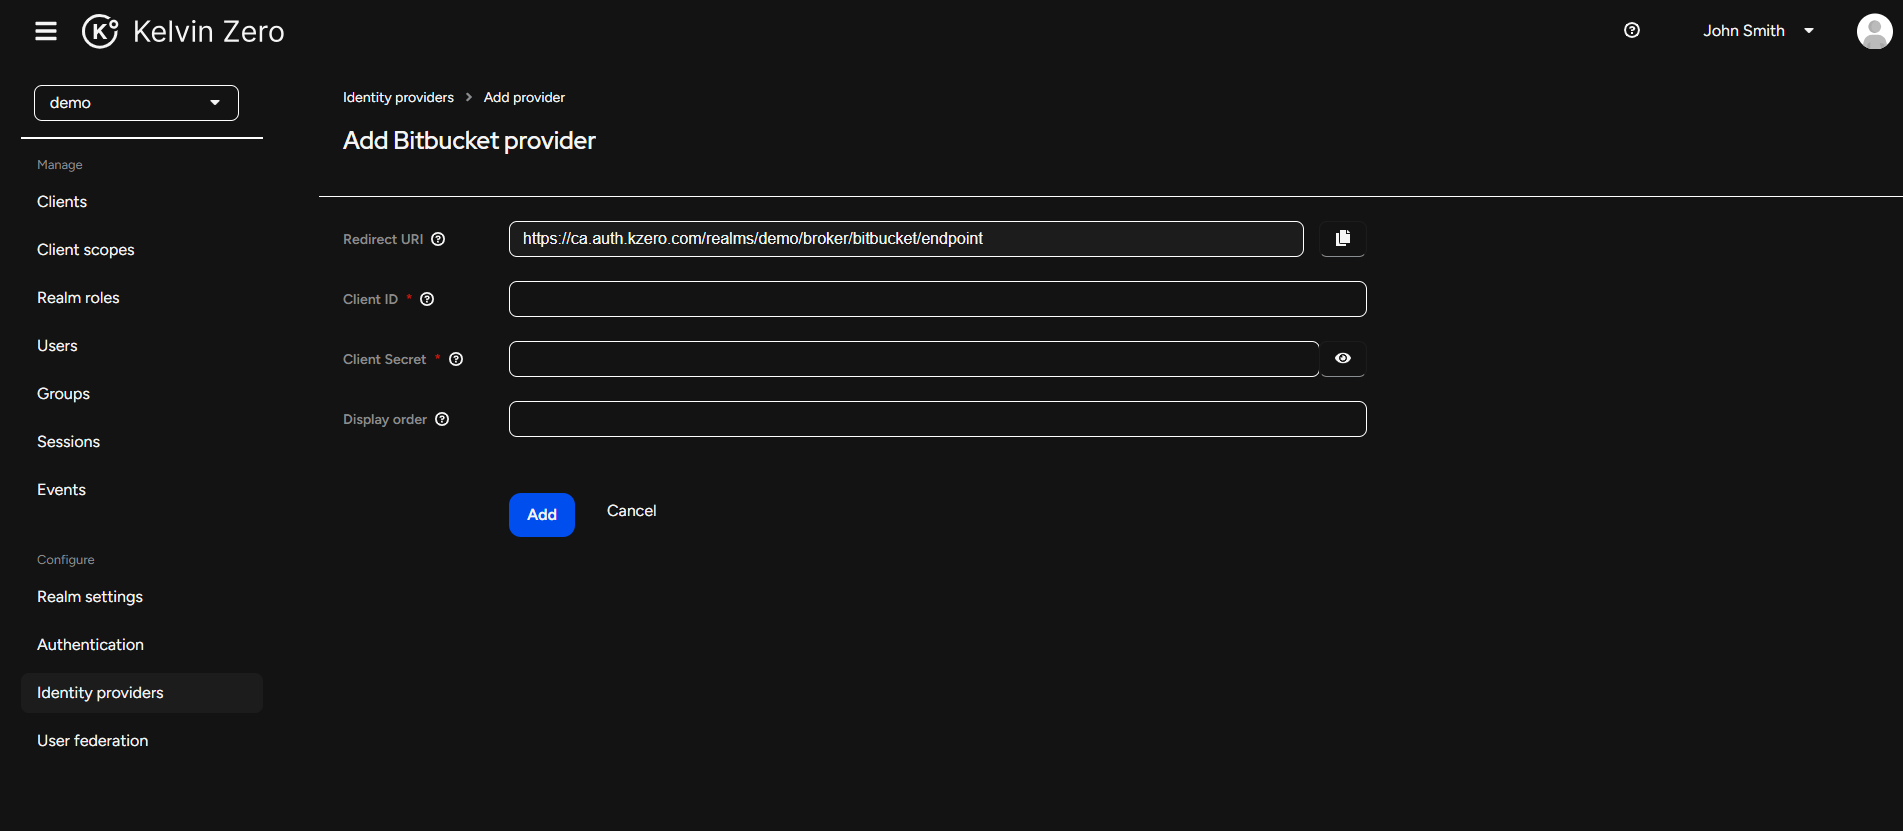Click the blue Add button
Viewport: 1903px width, 831px height.
[542, 515]
